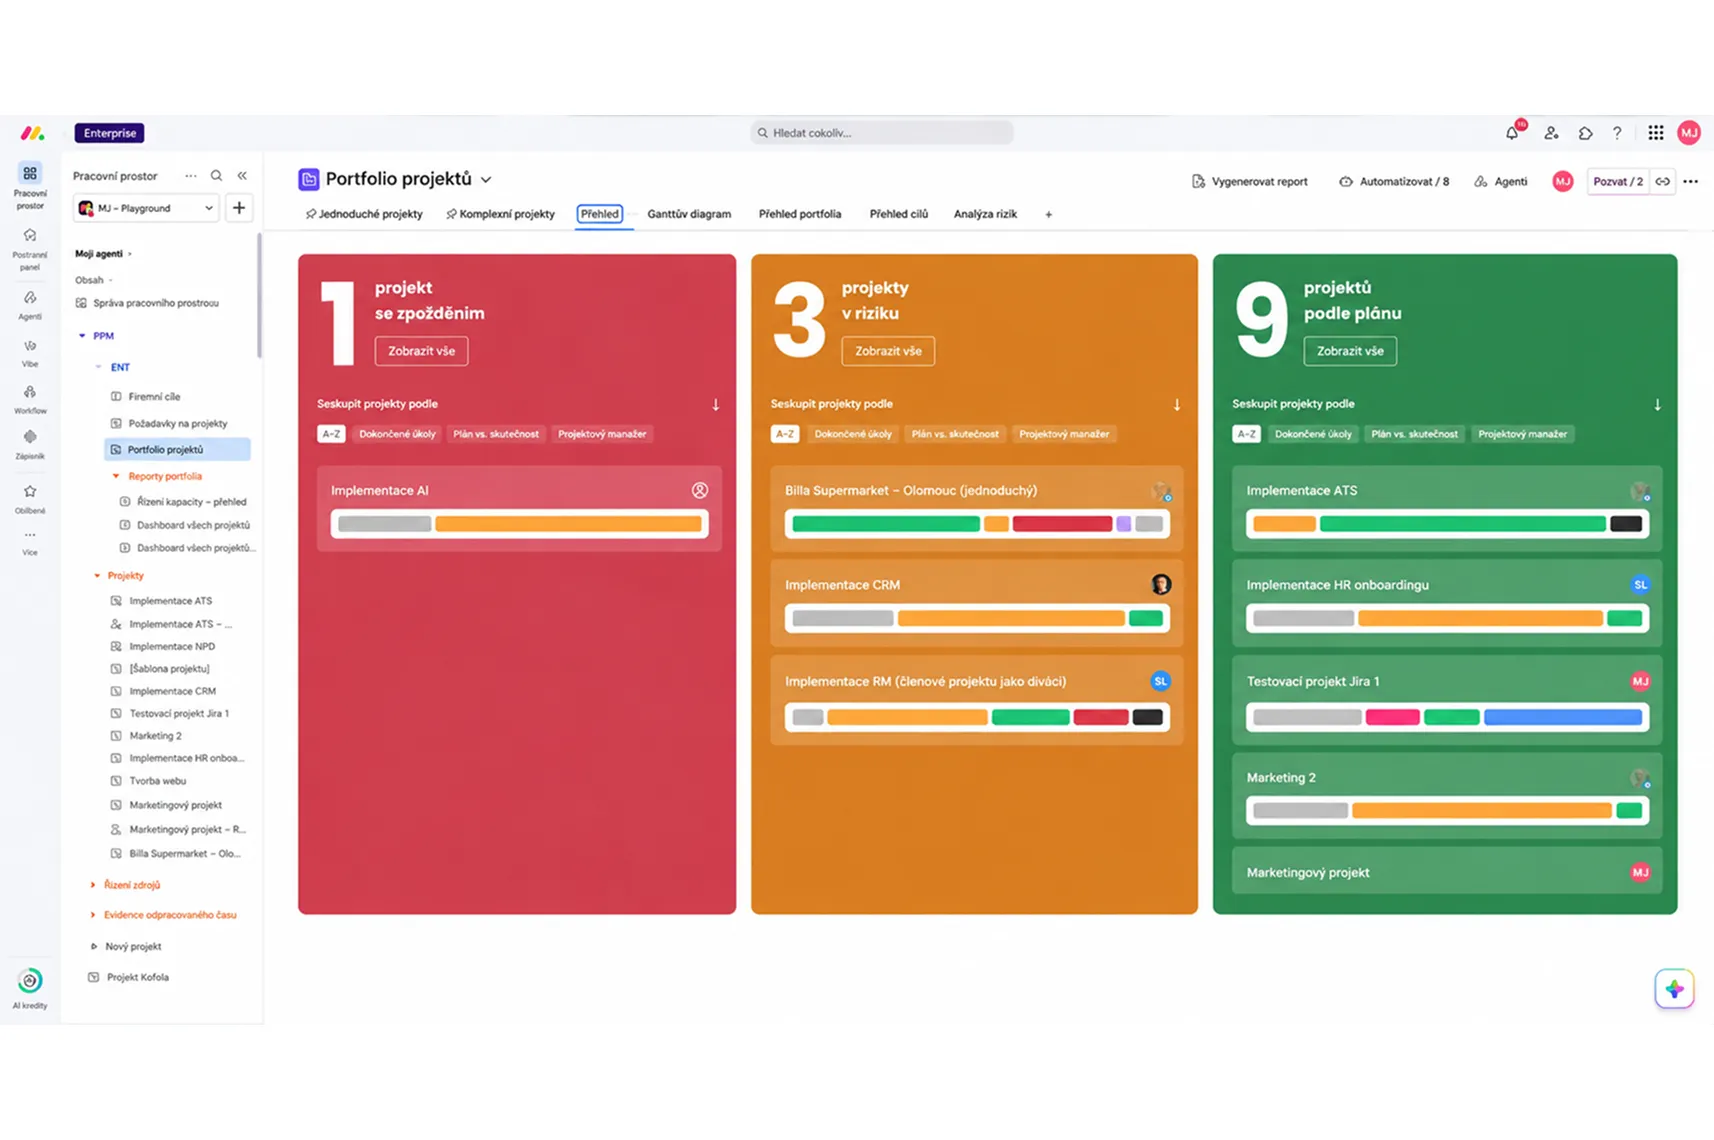Open Vibe in the left rail

pyautogui.click(x=30, y=353)
